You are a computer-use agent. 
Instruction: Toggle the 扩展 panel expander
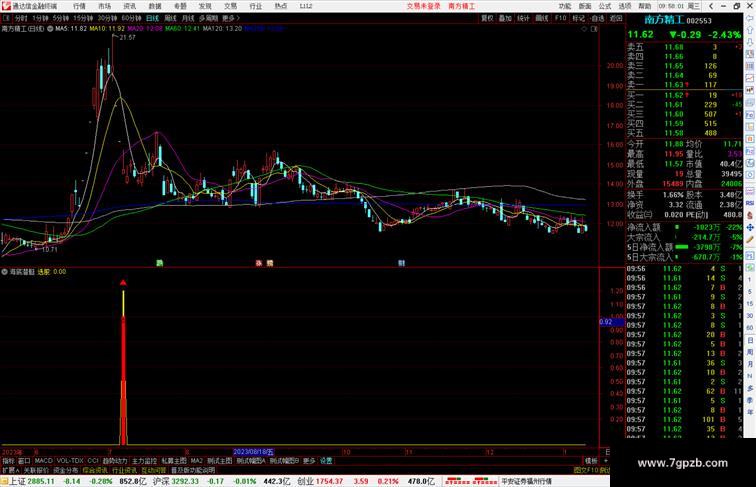[10, 470]
